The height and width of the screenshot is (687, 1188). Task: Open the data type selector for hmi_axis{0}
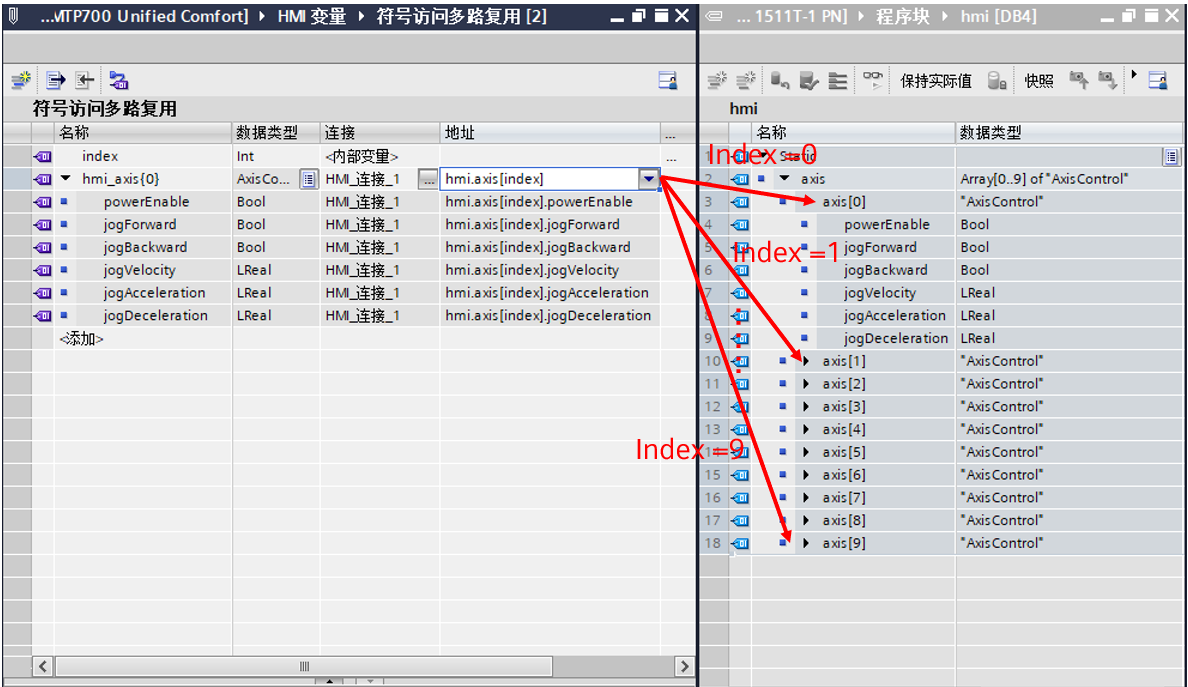[x=309, y=179]
